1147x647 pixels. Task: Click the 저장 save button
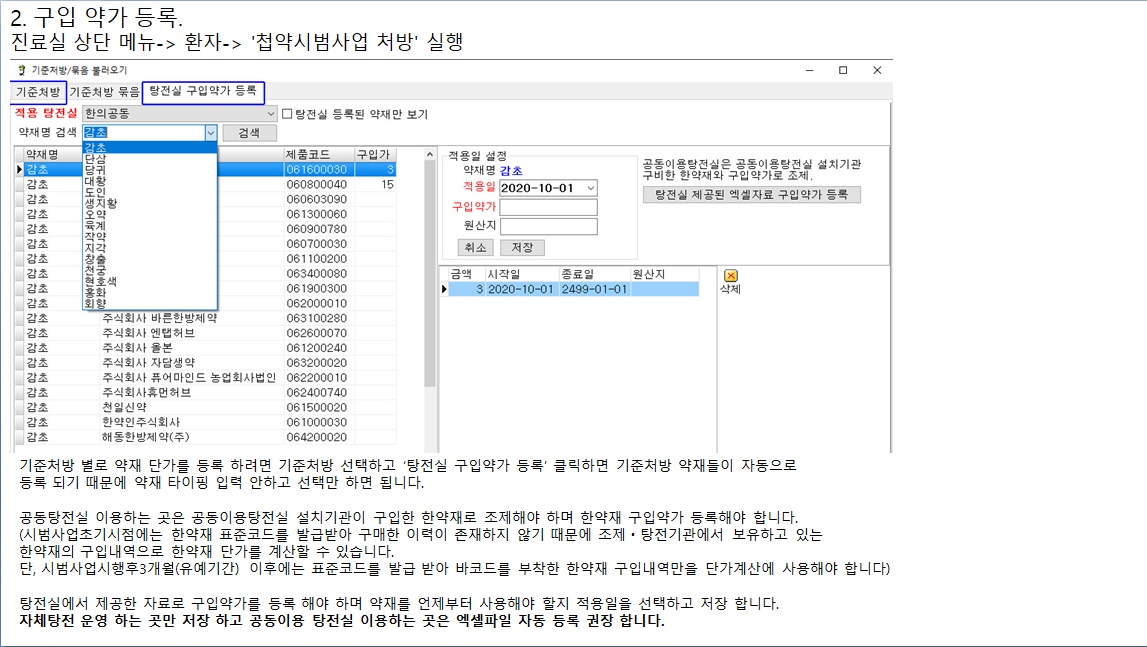[x=522, y=247]
